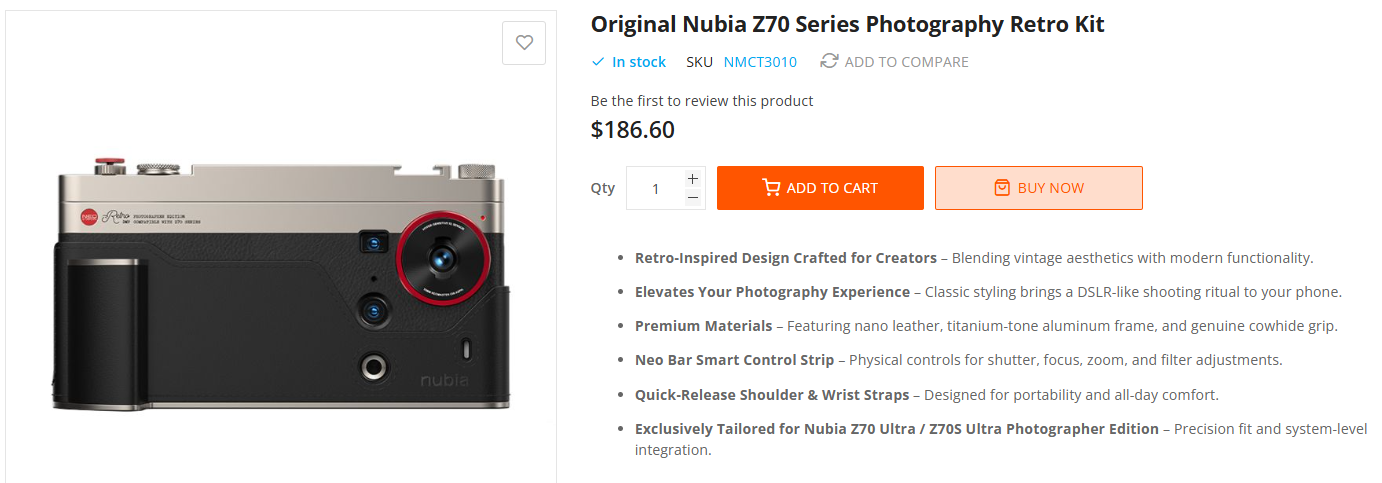Click the Premium Materials bullet text
Viewport: 1382px width, 483px height.
(986, 326)
